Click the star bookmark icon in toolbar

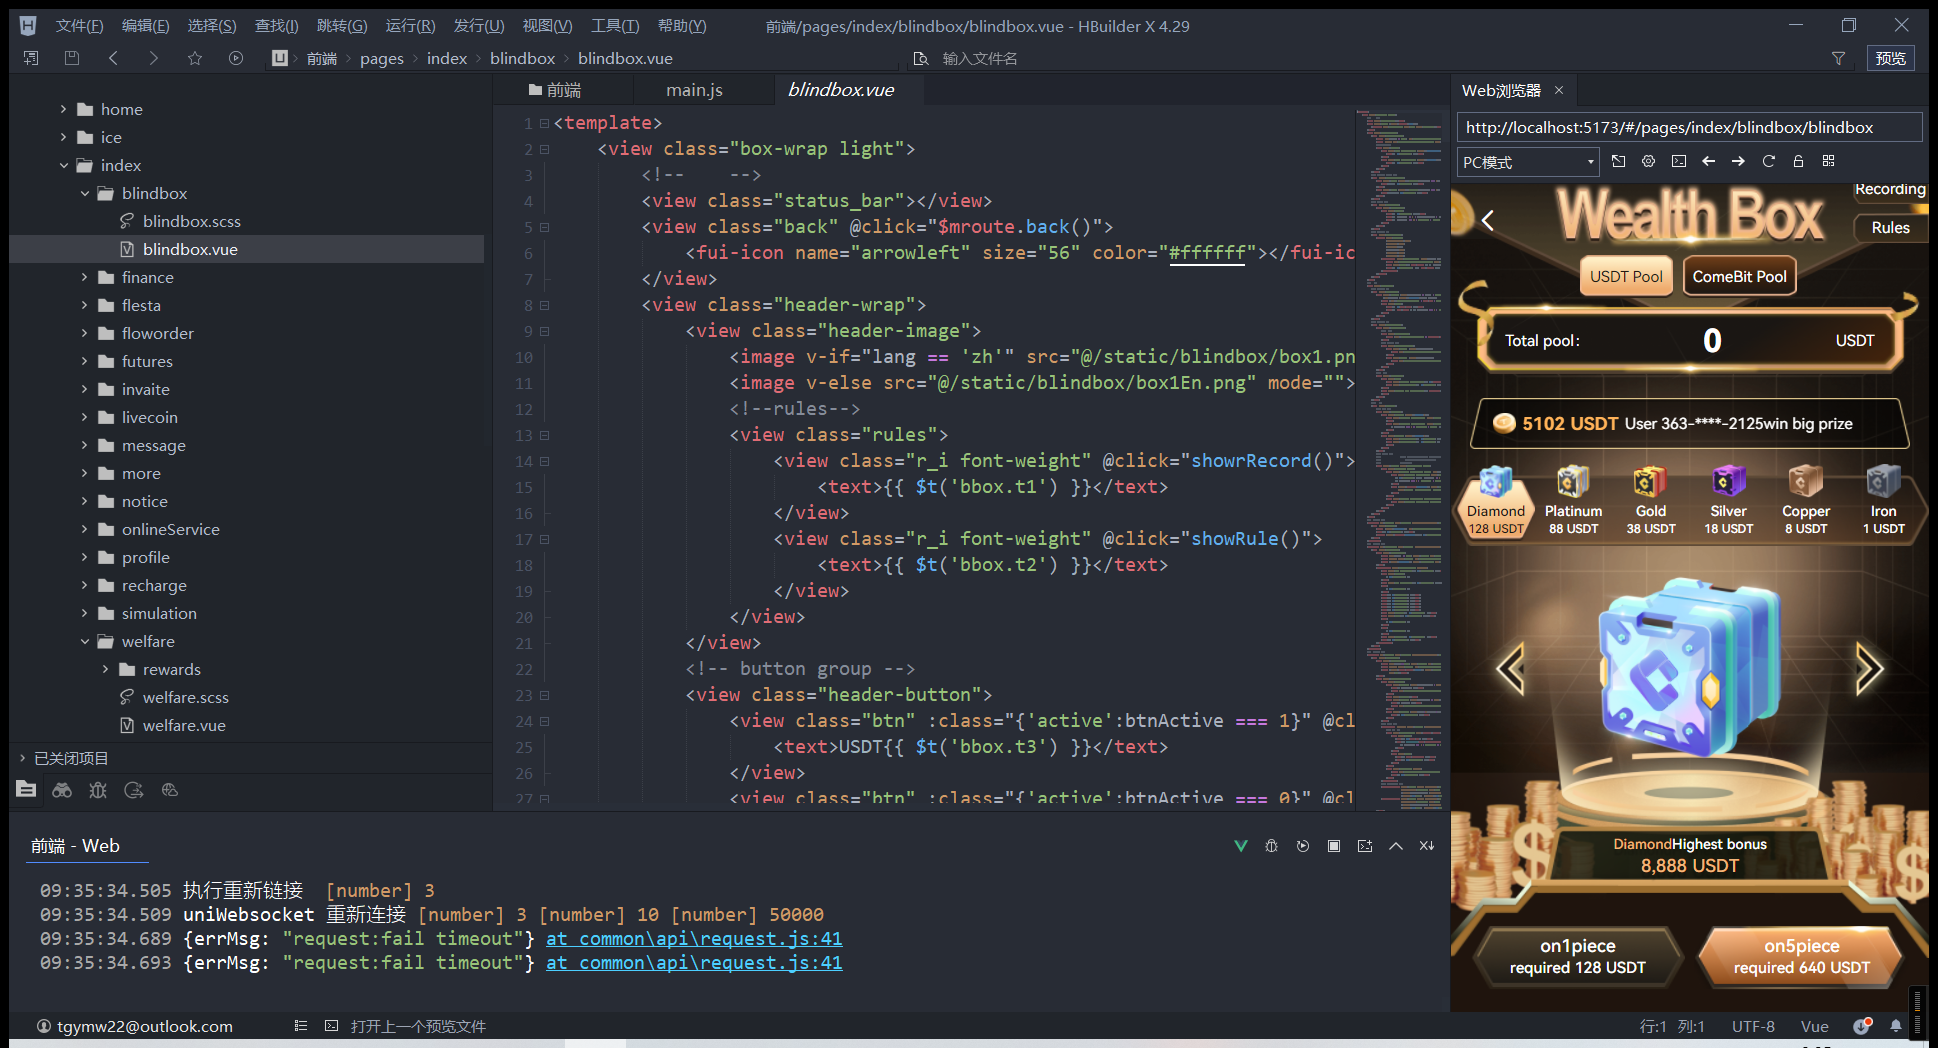pos(195,58)
